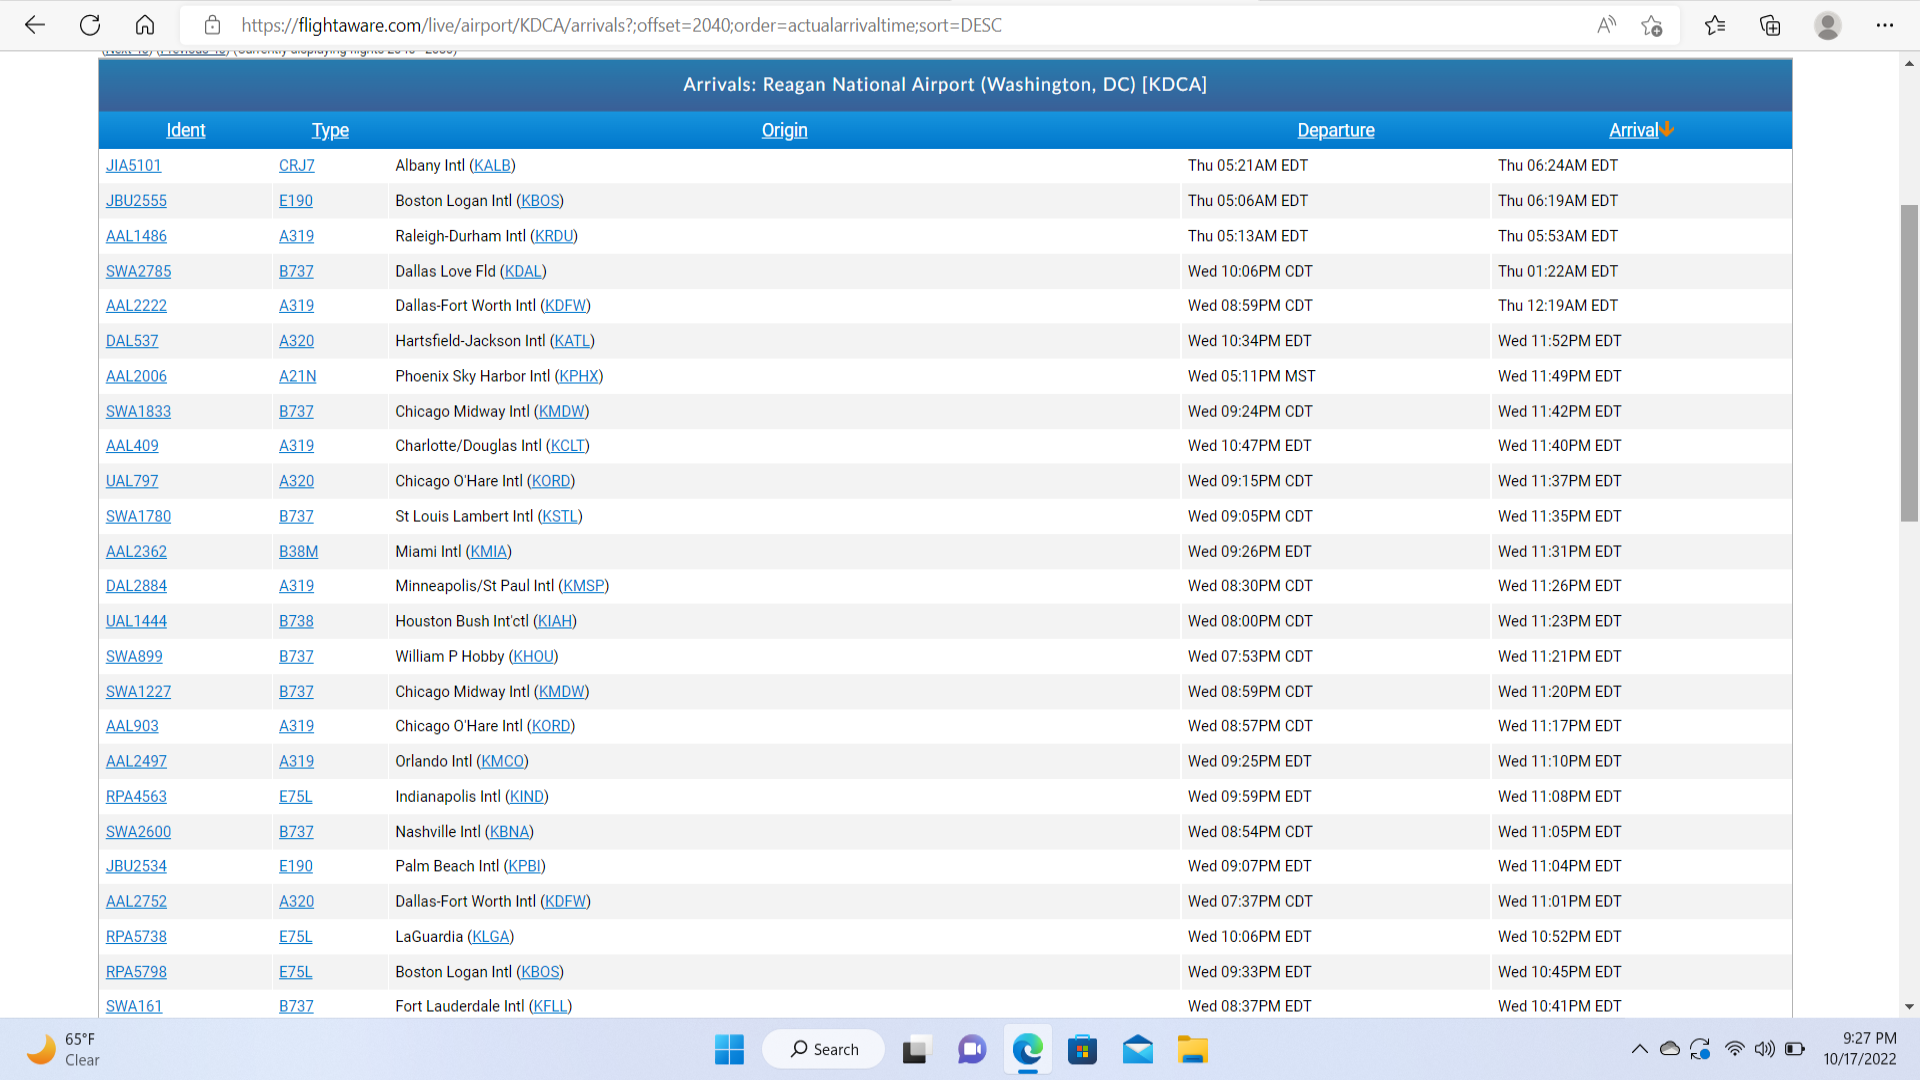Image resolution: width=1920 pixels, height=1080 pixels.
Task: Open CRJ7 aircraft type link
Action: (296, 166)
